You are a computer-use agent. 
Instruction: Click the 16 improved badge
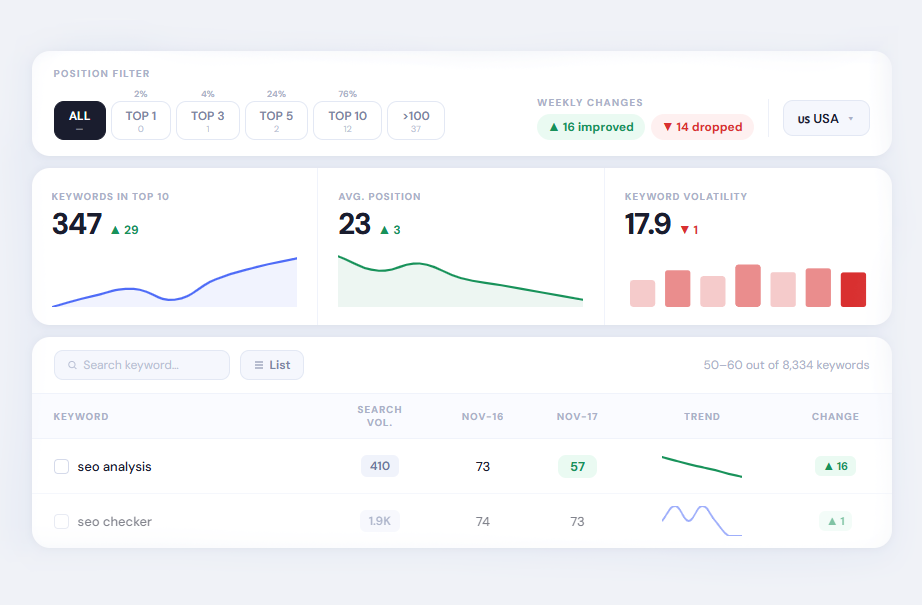tap(591, 127)
